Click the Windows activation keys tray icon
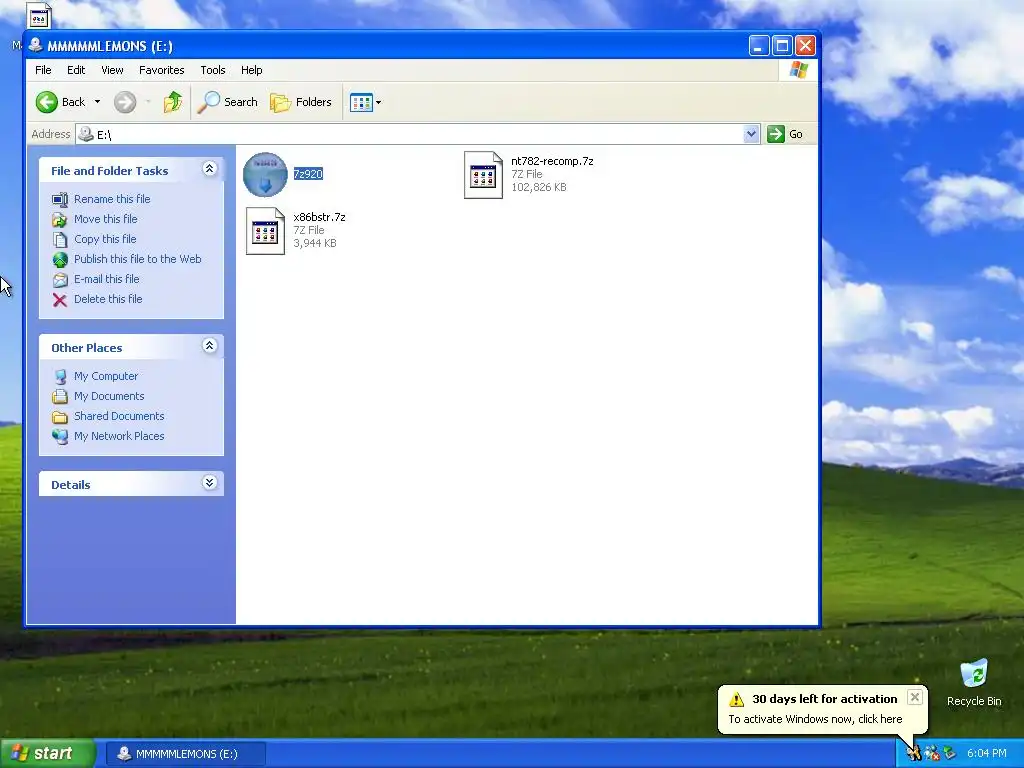 913,754
